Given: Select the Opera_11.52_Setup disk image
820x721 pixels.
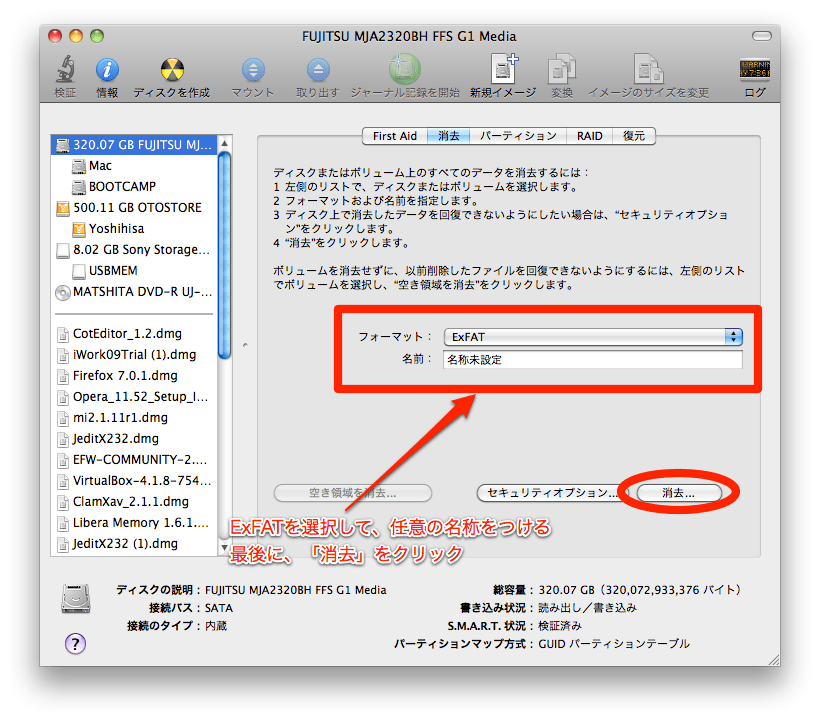Looking at the screenshot, I should click(134, 396).
